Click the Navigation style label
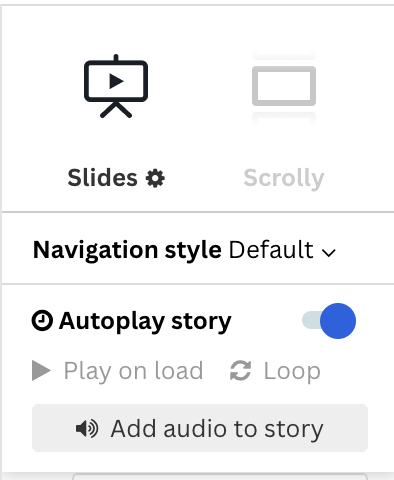The width and height of the screenshot is (394, 480). [x=127, y=250]
